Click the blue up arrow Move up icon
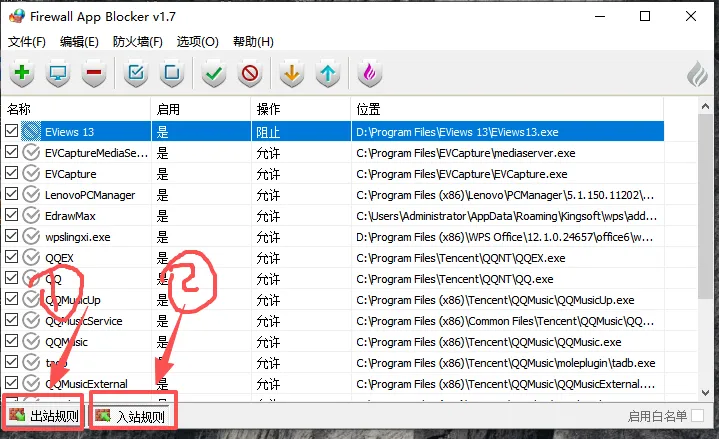 point(328,73)
